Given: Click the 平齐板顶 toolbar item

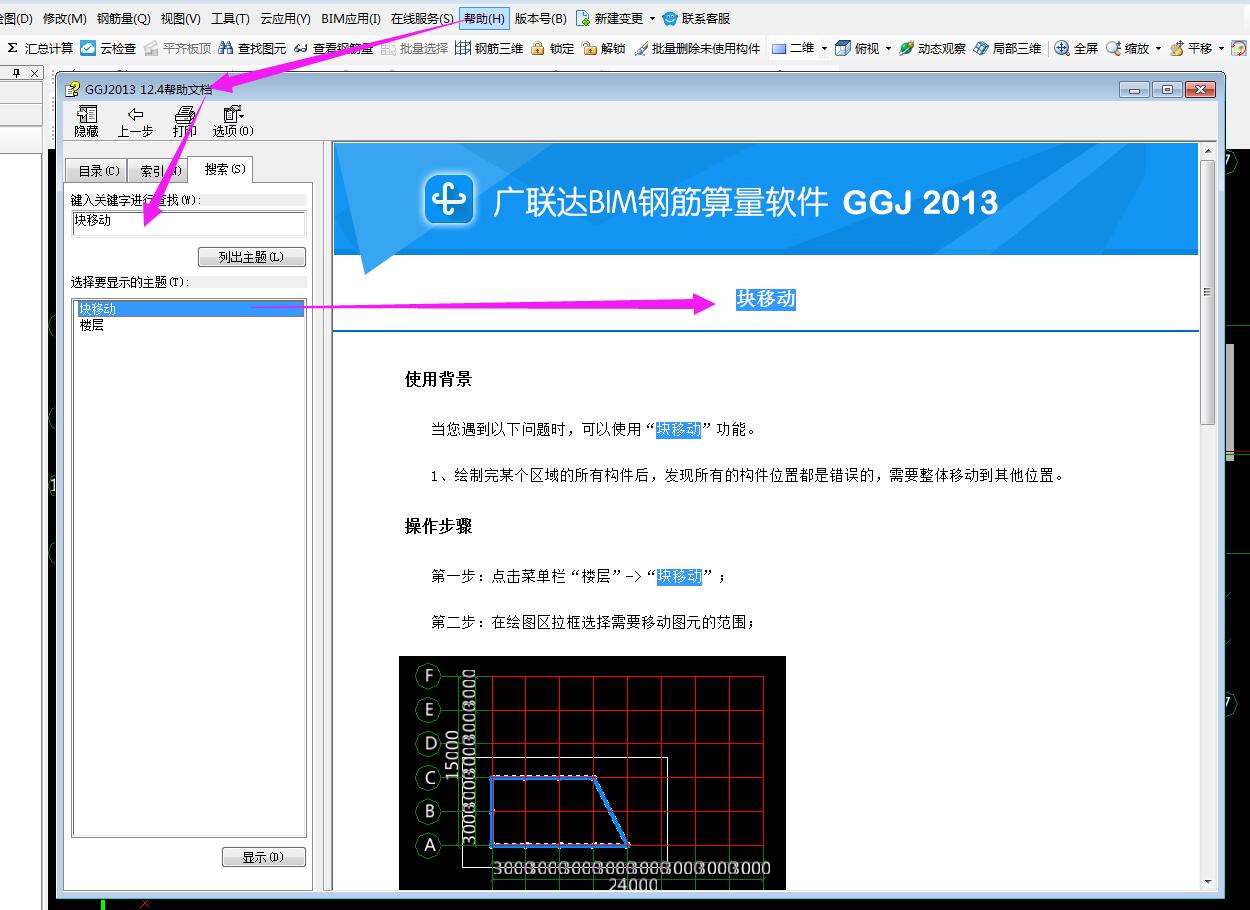Looking at the screenshot, I should [x=177, y=48].
